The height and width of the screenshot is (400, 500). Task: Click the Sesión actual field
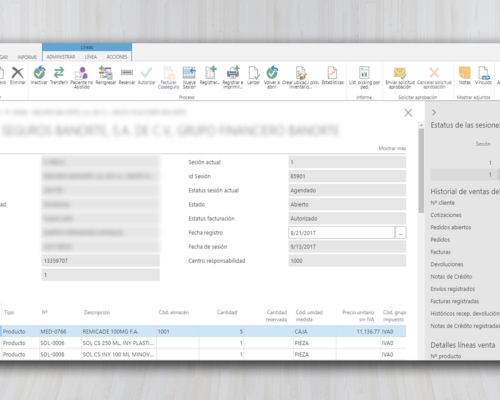tap(347, 162)
